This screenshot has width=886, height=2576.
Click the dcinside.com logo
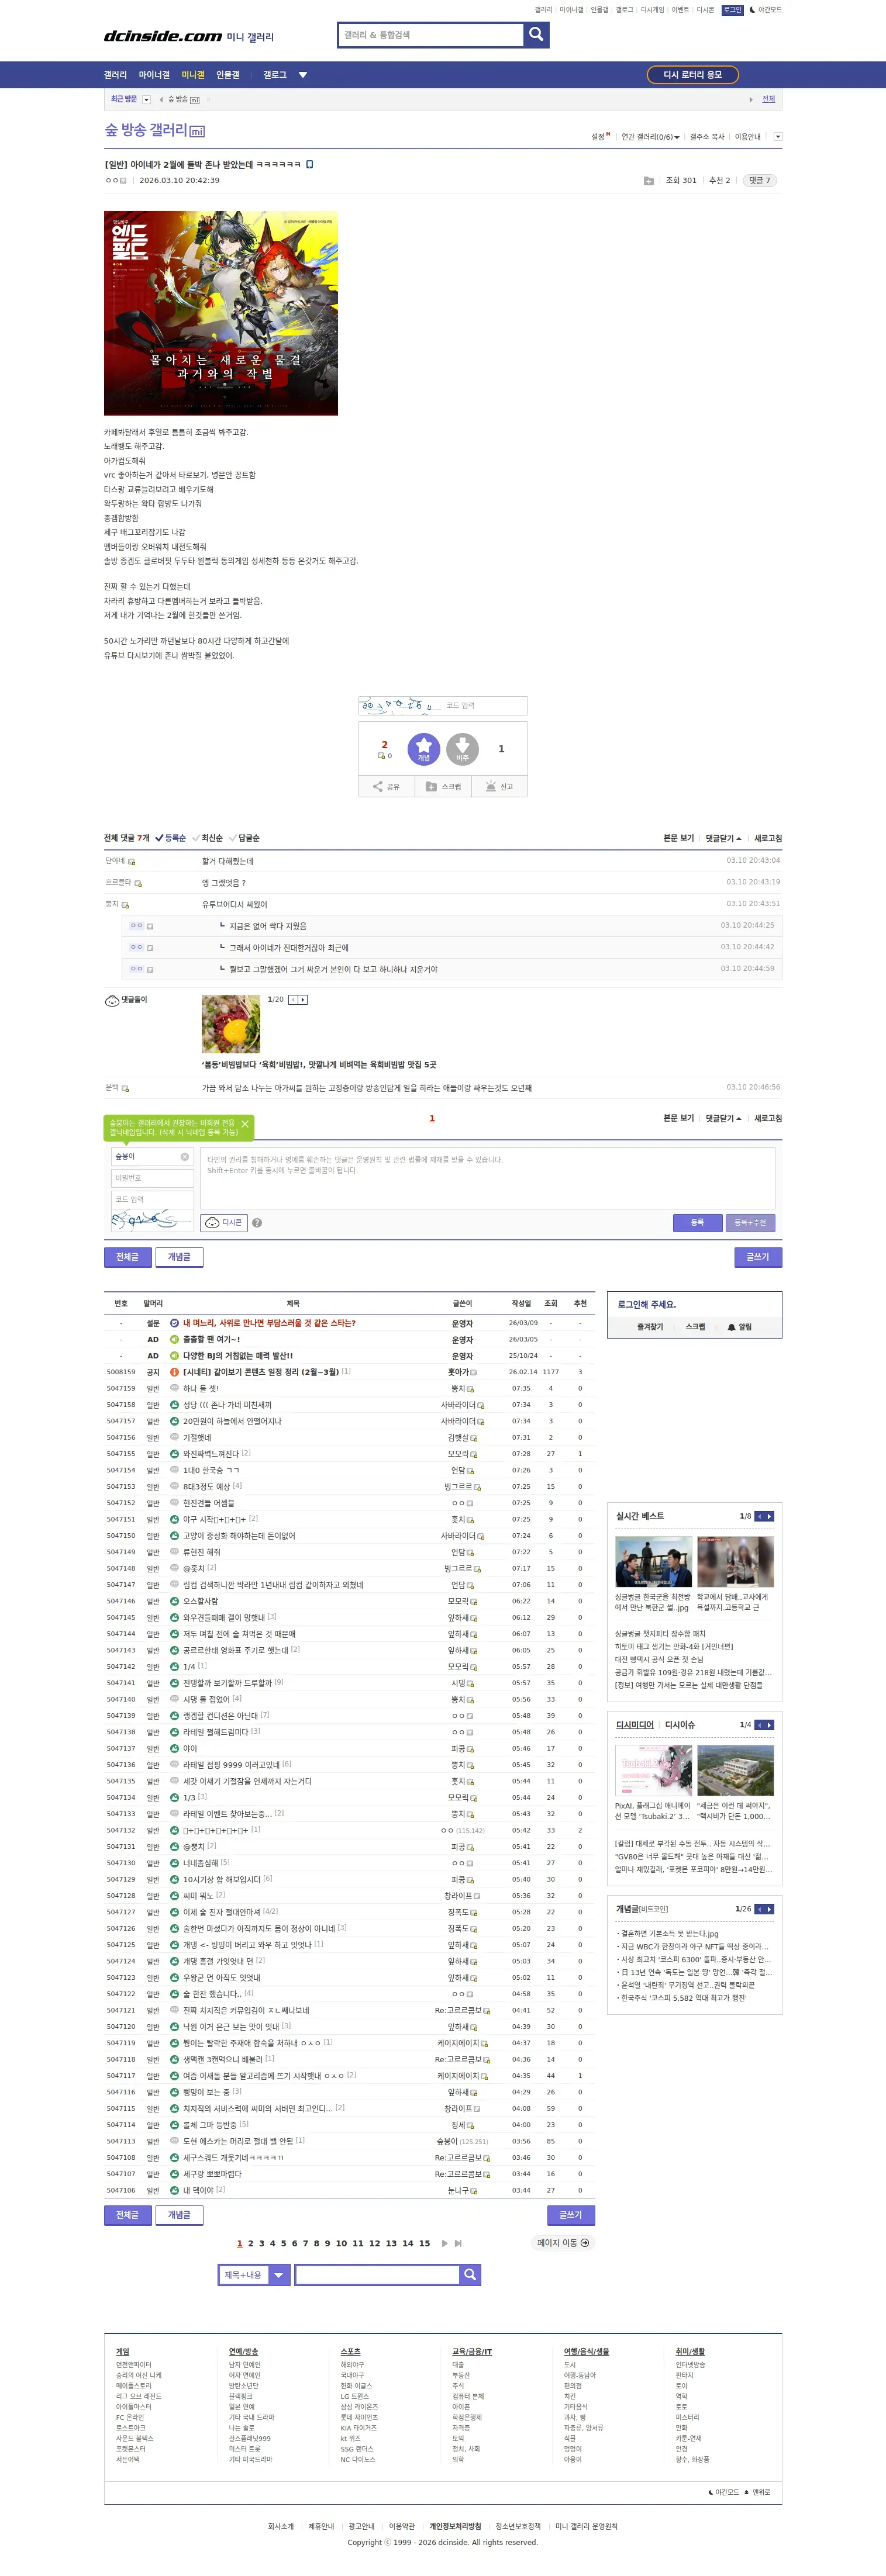click(163, 36)
